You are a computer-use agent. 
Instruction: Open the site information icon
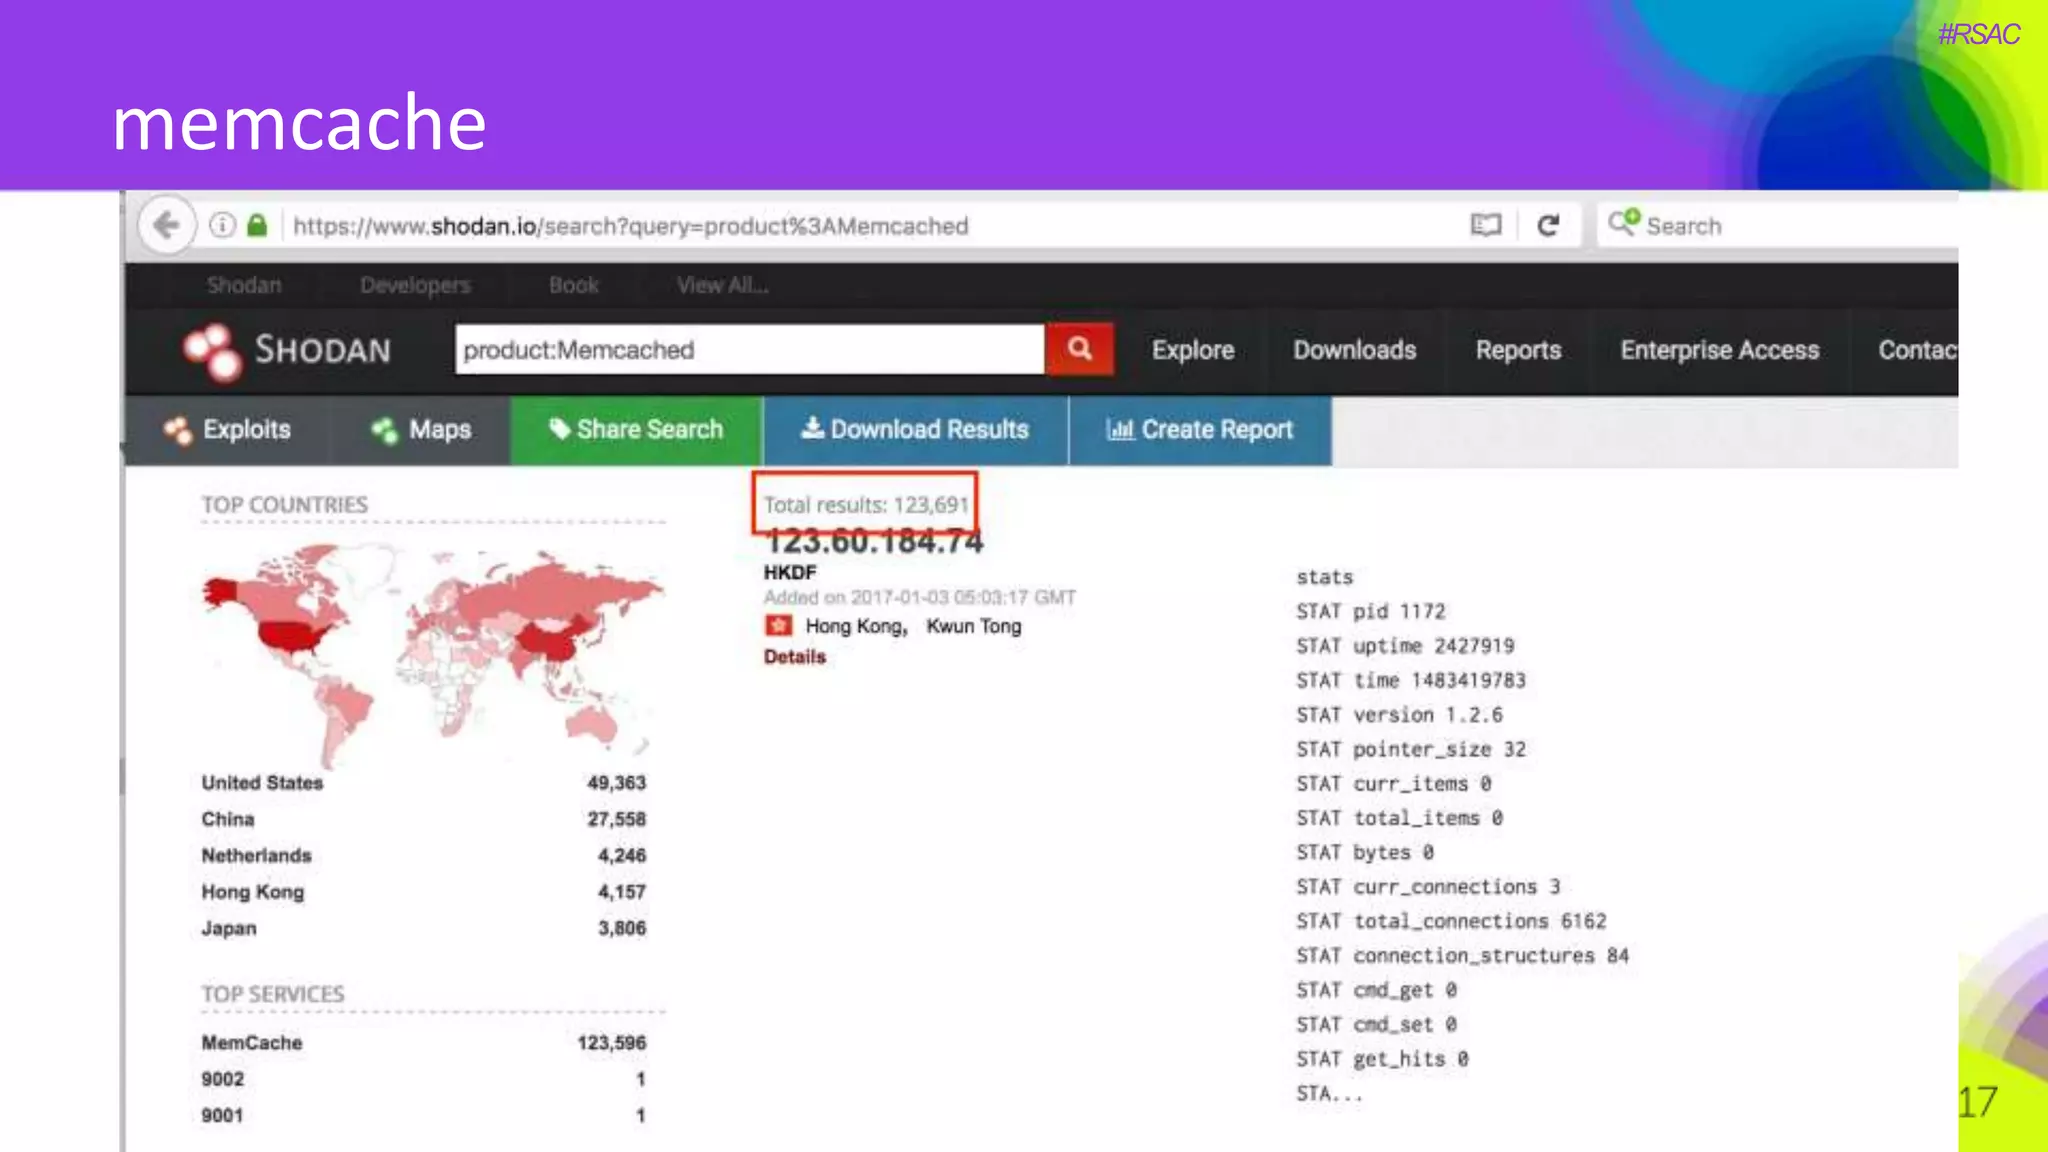(222, 225)
